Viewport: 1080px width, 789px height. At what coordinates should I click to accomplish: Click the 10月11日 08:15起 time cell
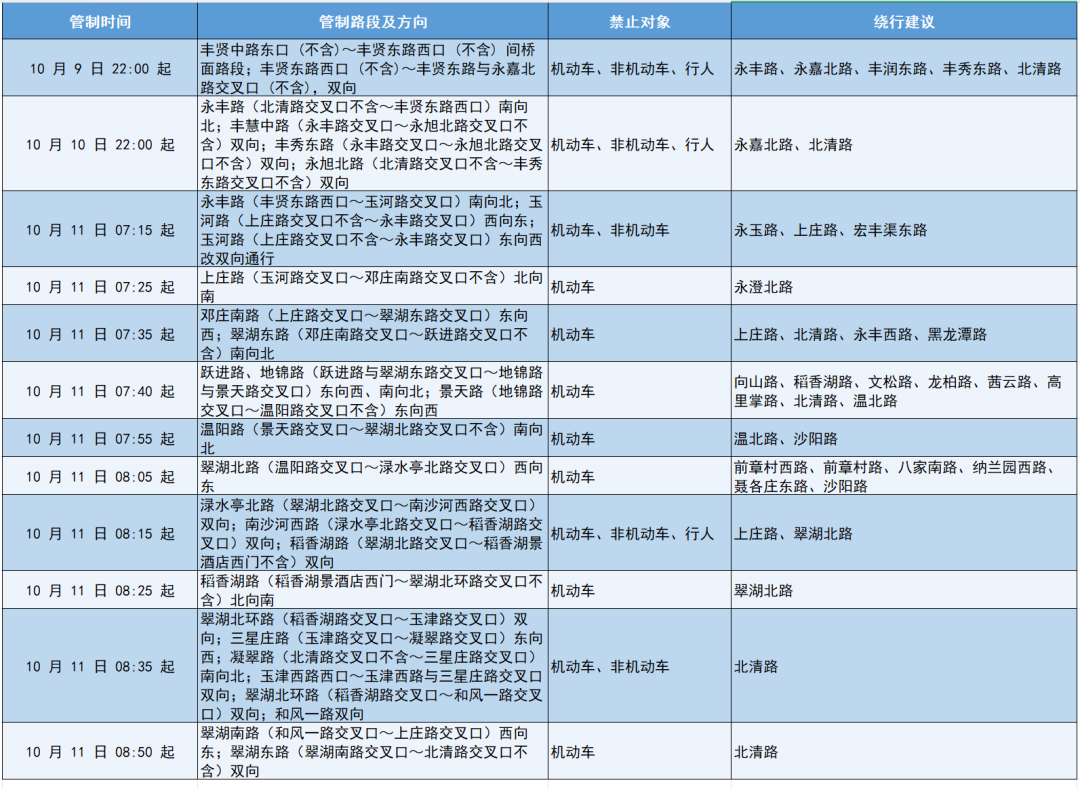[100, 533]
